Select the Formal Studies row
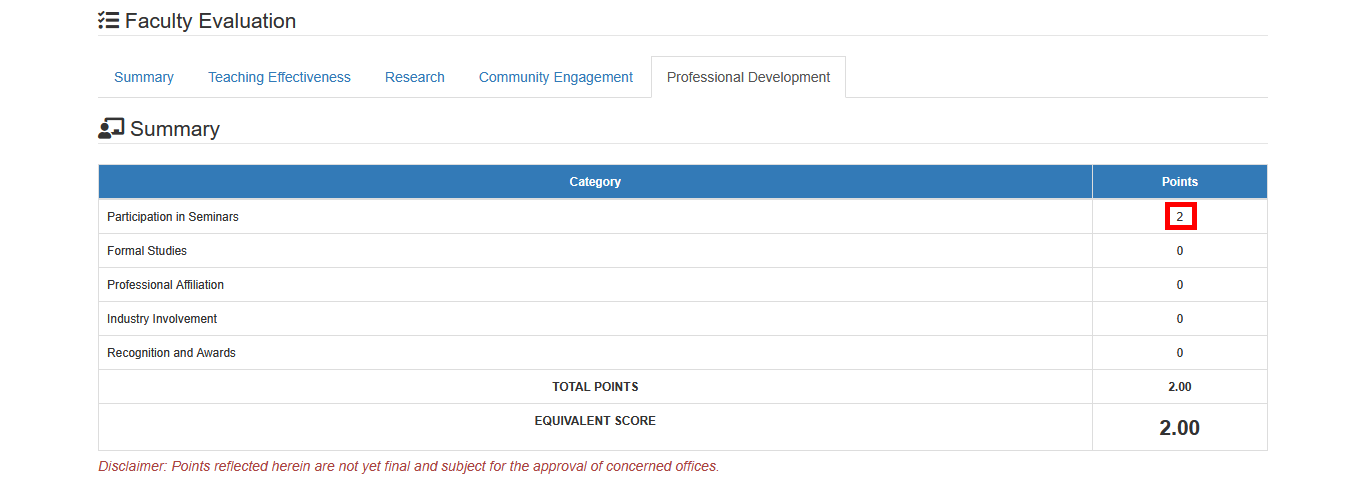The width and height of the screenshot is (1358, 493). [683, 250]
